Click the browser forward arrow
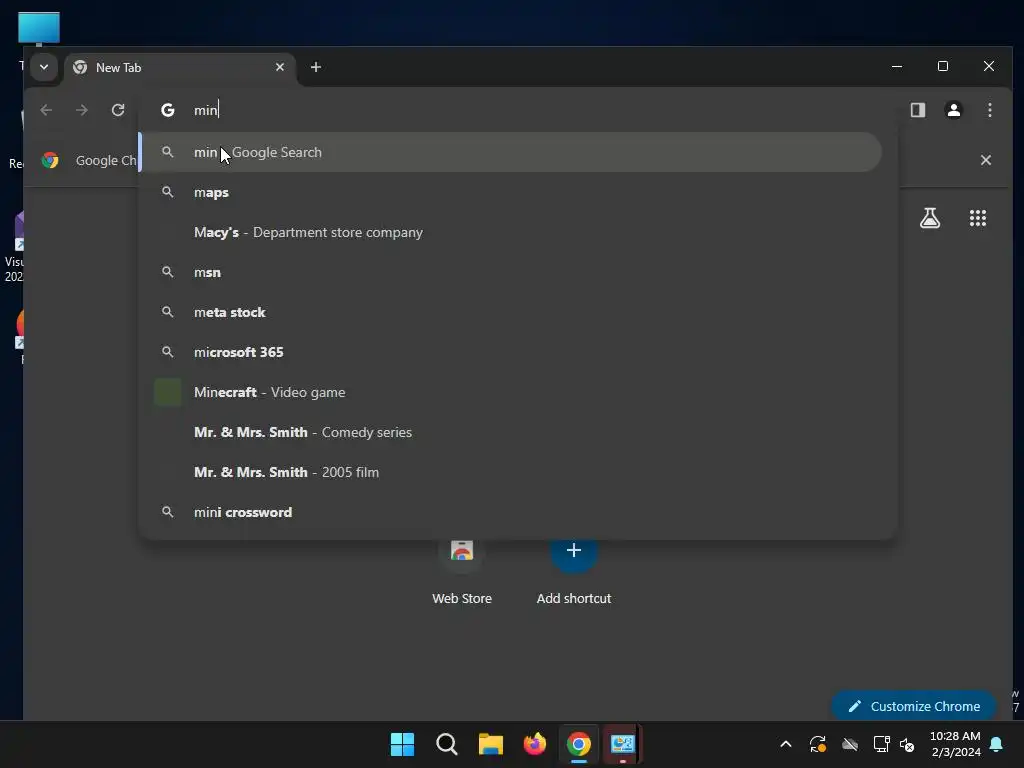Image resolution: width=1024 pixels, height=768 pixels. click(x=82, y=110)
